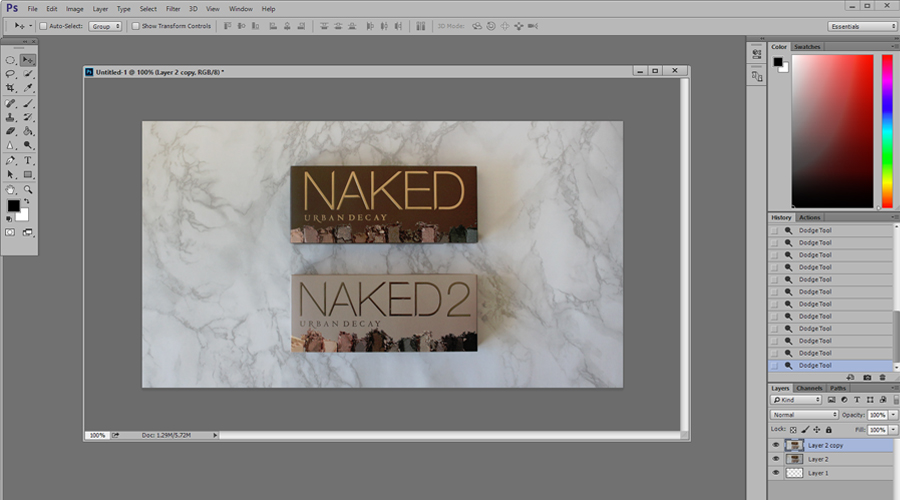Select the Lasso tool
This screenshot has width=900, height=500.
pyautogui.click(x=11, y=74)
